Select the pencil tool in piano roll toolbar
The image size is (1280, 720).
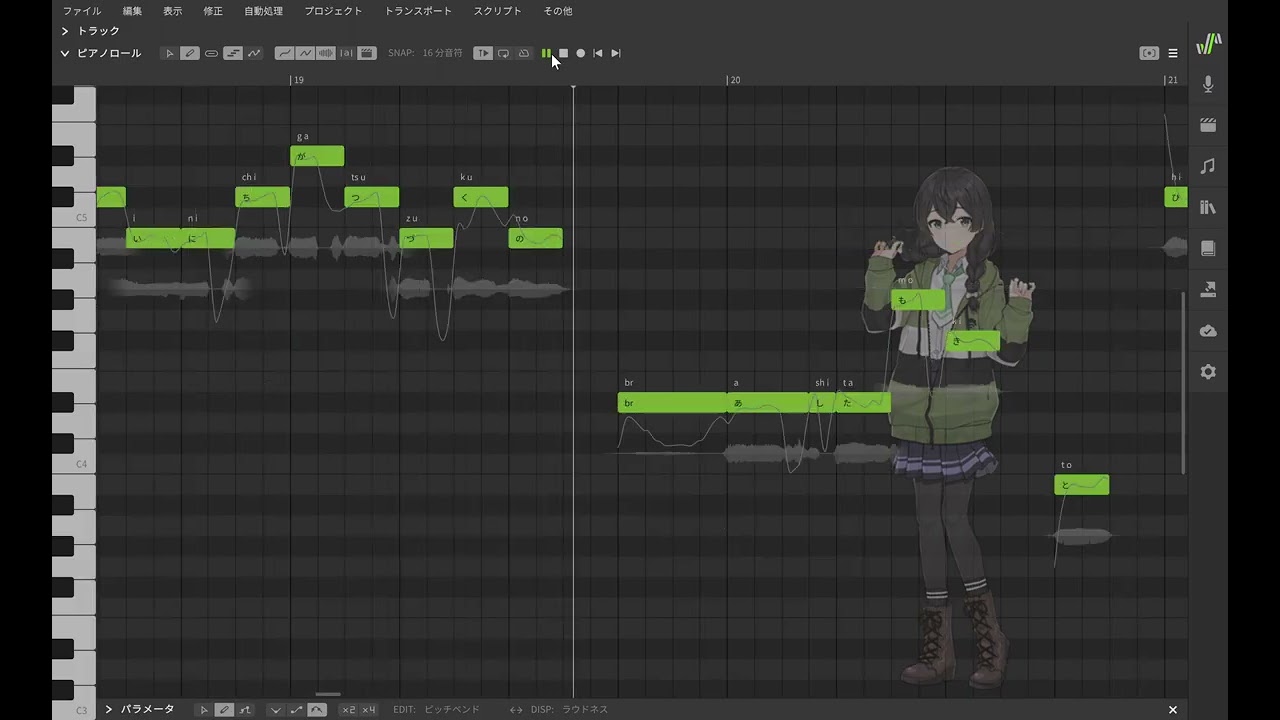click(x=190, y=53)
